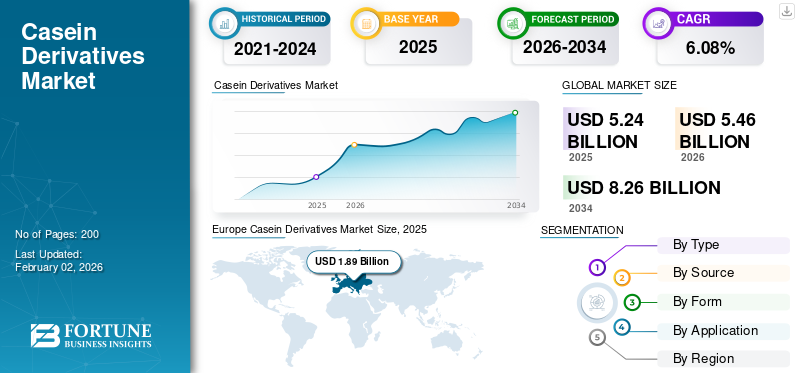Click the USD 8.26 BILLION figure
This screenshot has height=373, width=800.
[x=644, y=188]
